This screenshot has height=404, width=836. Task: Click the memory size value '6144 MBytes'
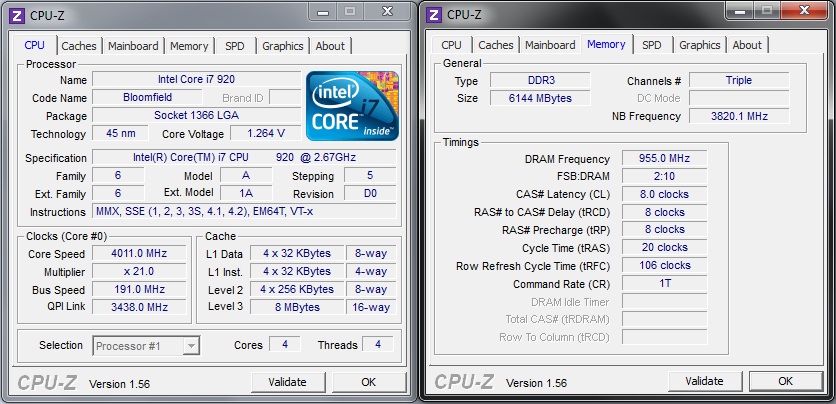point(540,98)
